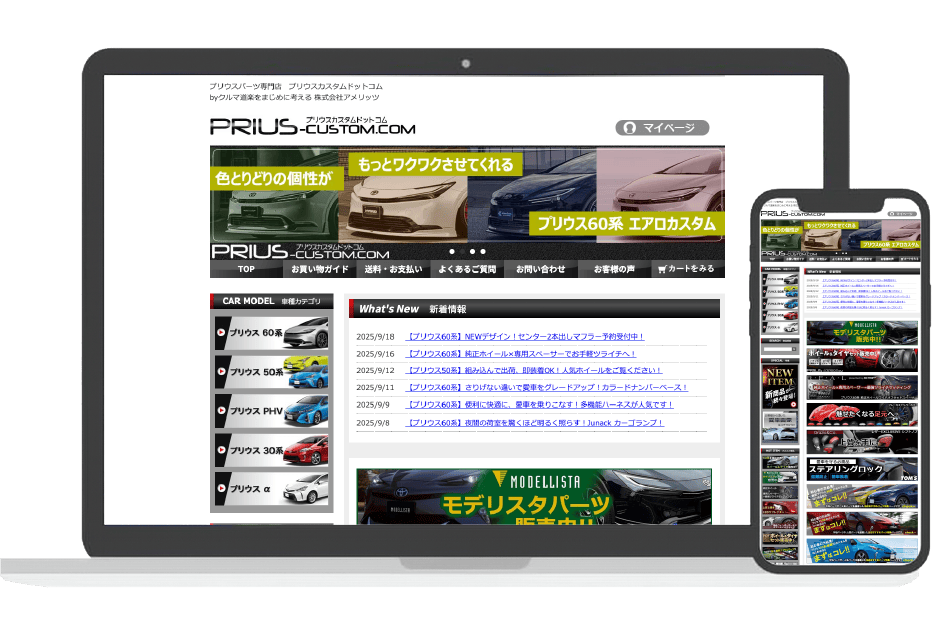
Task: Tap the ステアリングロック banner on the phone
Action: [862, 468]
